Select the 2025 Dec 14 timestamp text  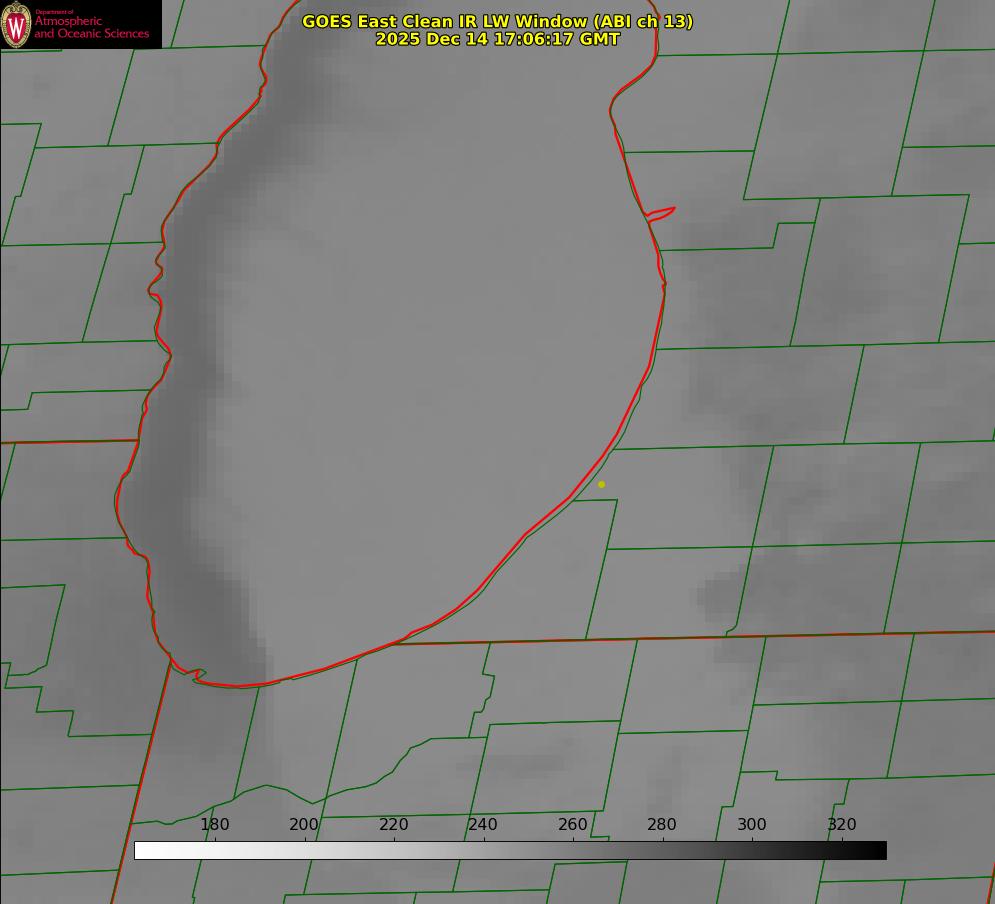pyautogui.click(x=497, y=39)
